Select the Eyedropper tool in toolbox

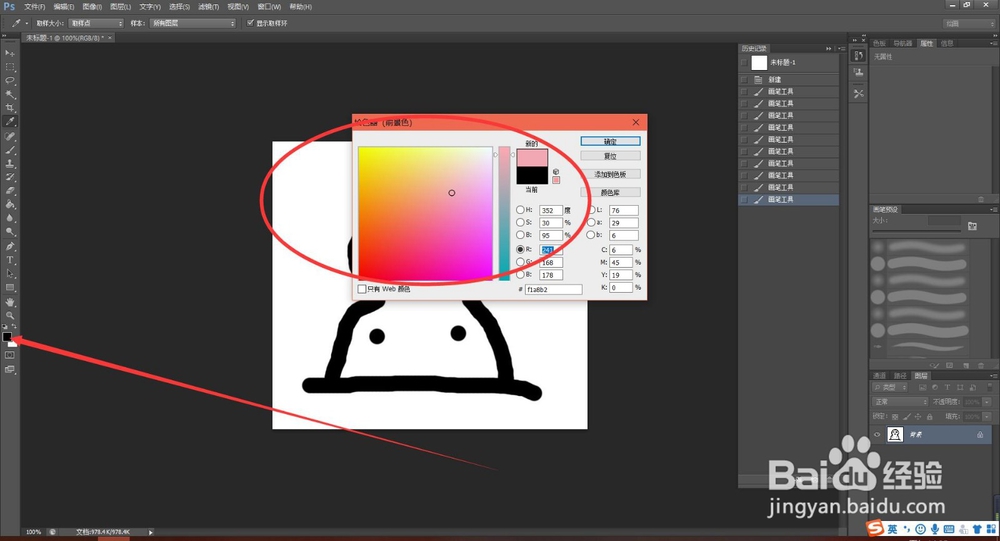tap(10, 122)
